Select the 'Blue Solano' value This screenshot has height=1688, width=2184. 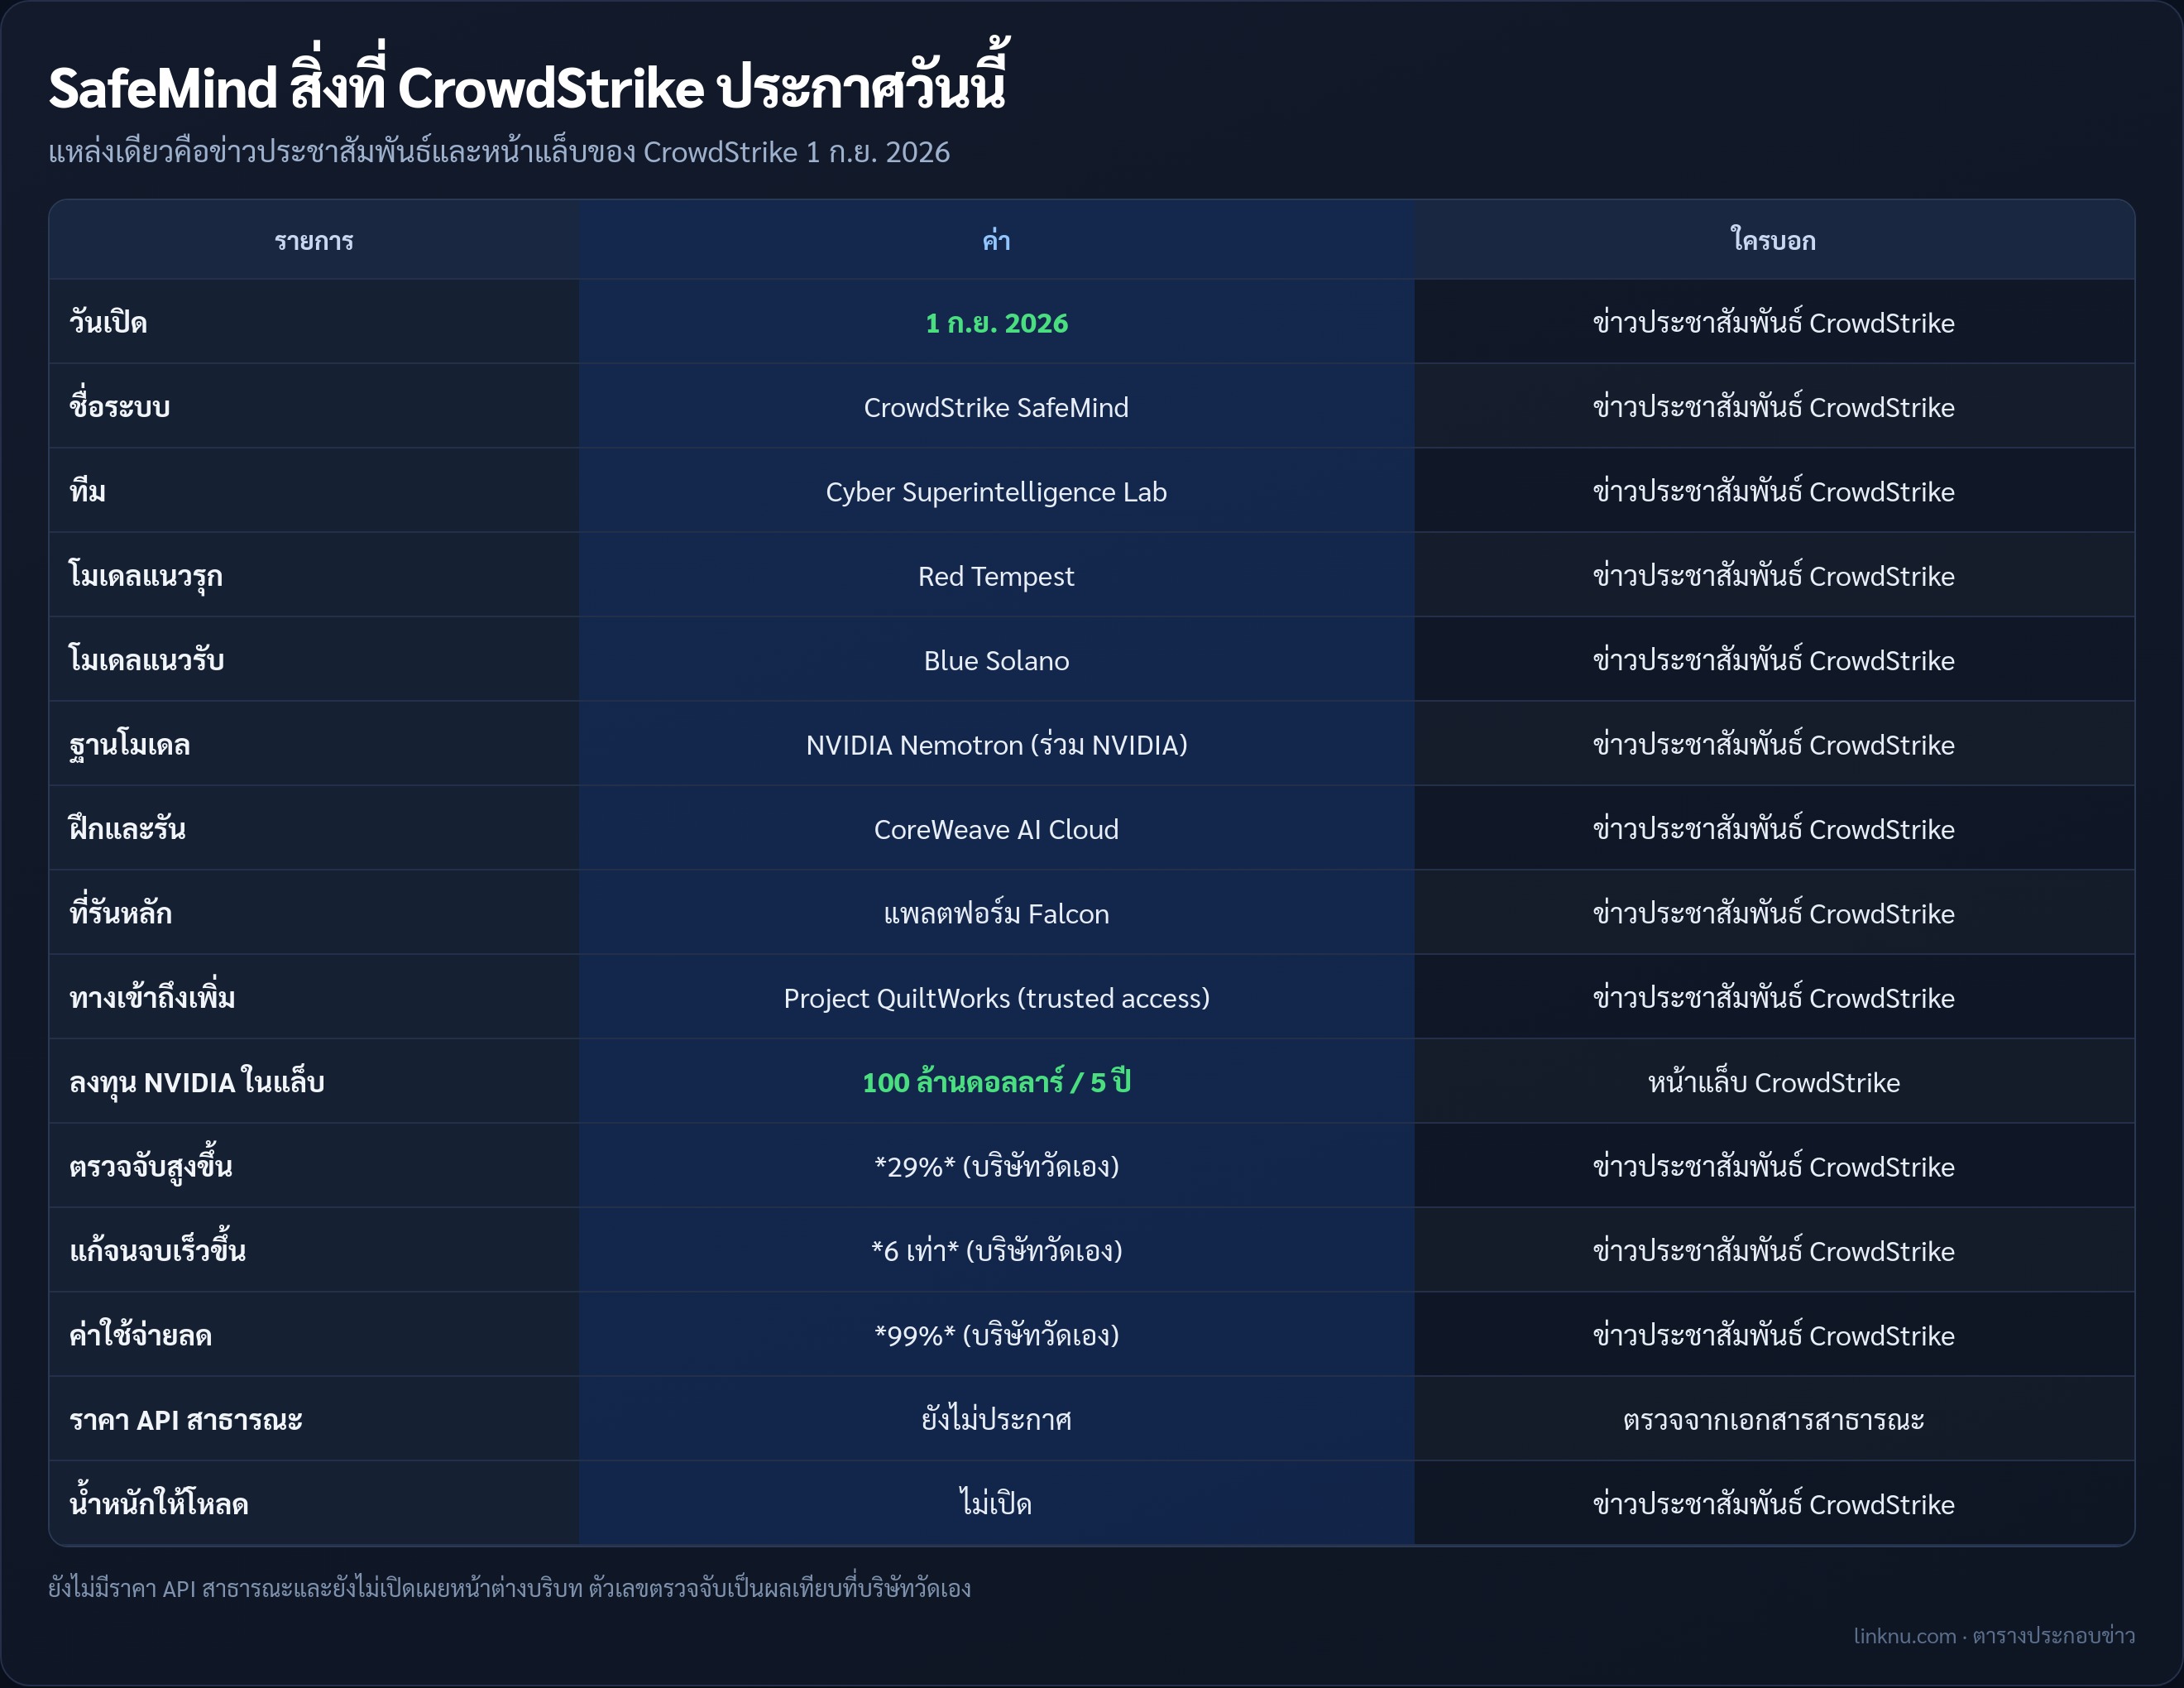996,661
